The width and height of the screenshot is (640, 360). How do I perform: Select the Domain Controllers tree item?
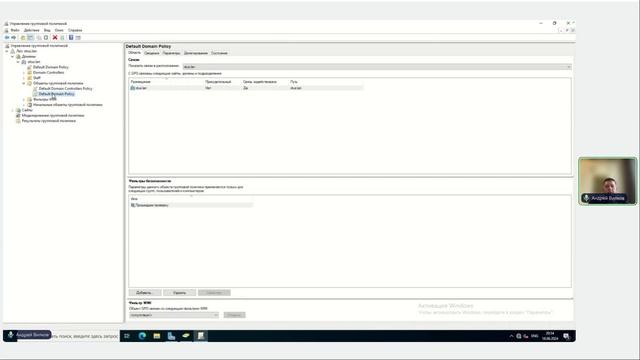click(49, 72)
